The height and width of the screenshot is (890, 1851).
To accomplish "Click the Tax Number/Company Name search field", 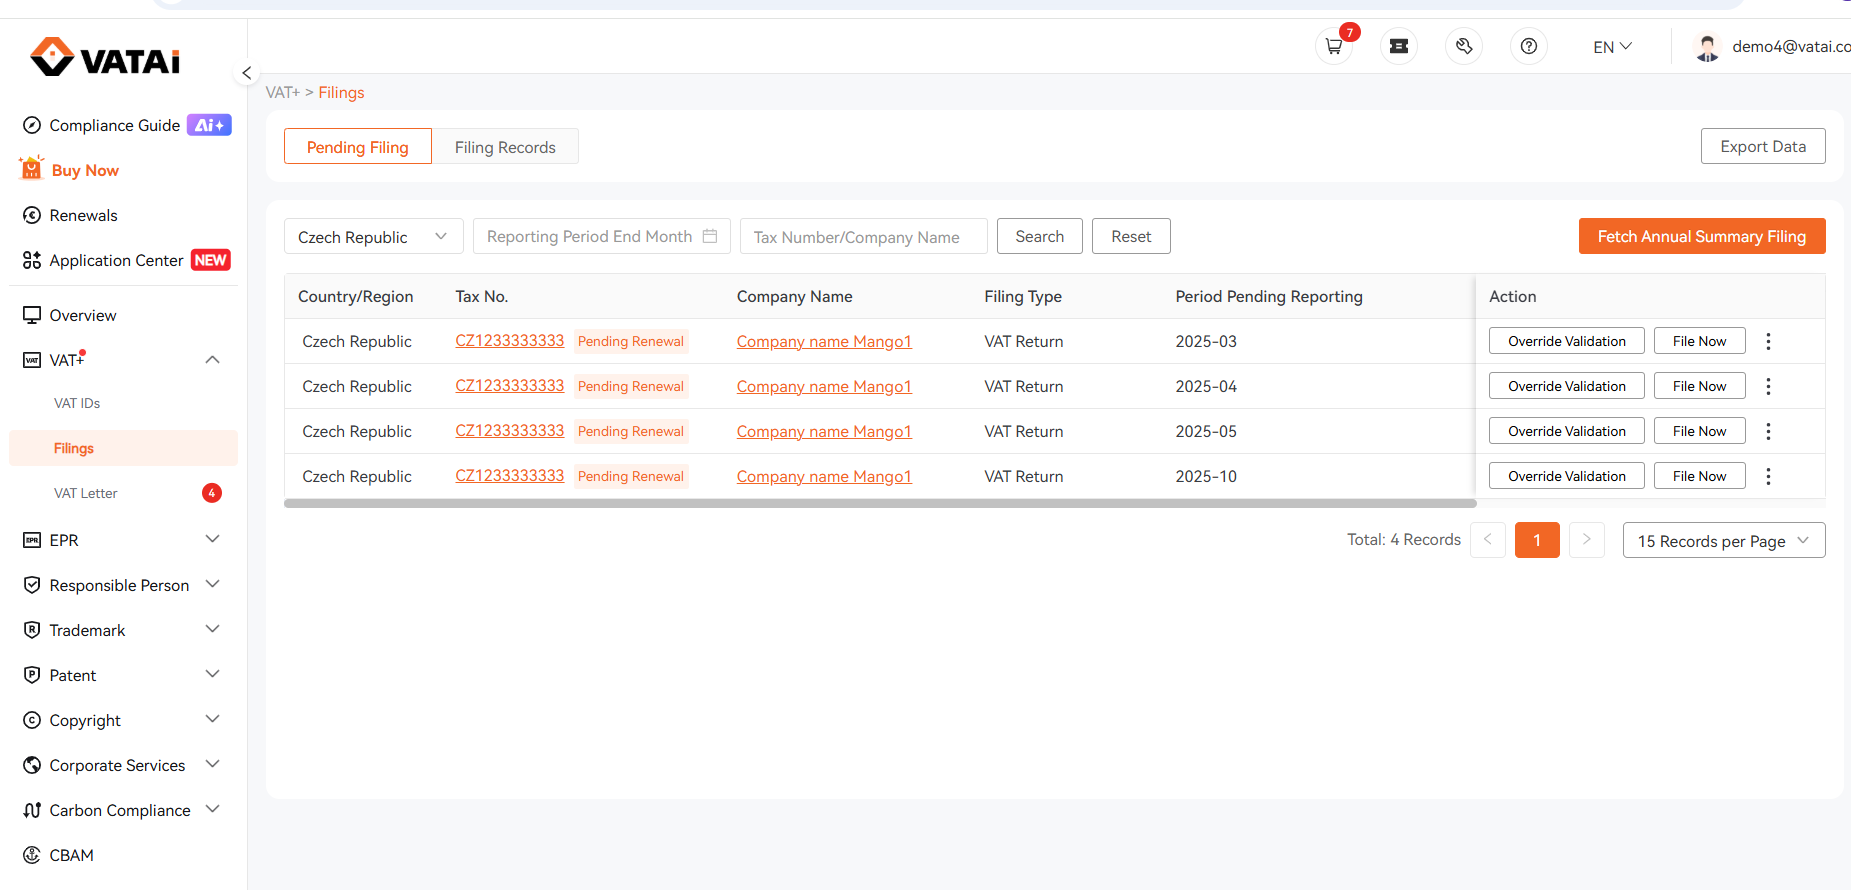I will [864, 236].
